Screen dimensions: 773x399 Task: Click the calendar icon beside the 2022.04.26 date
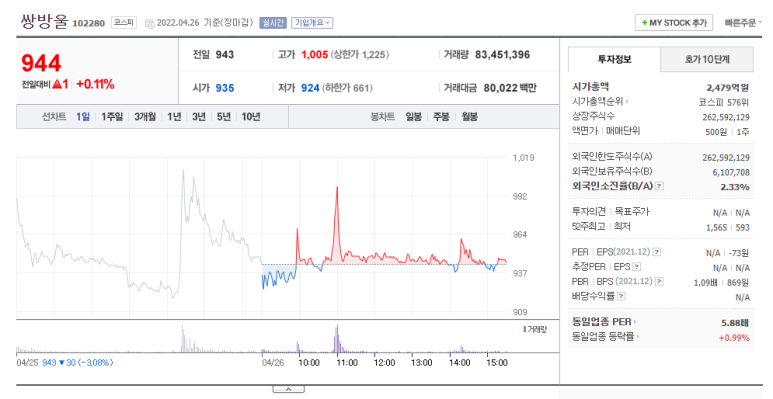click(149, 24)
